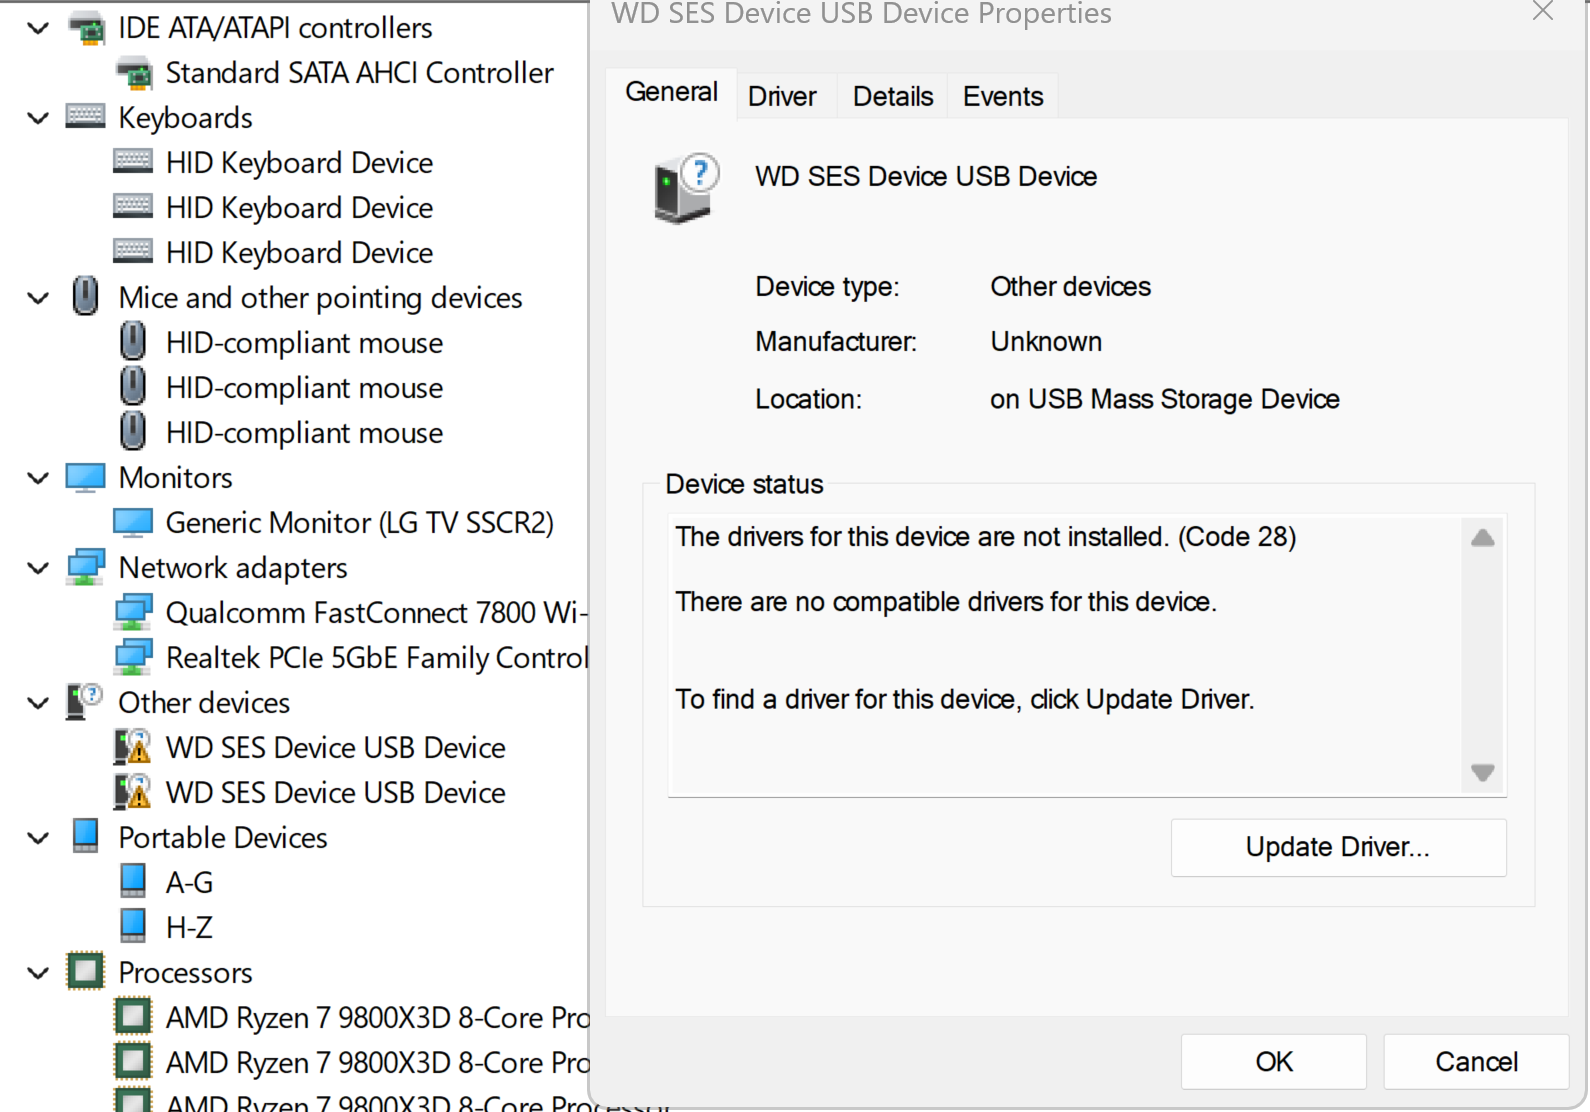The image size is (1590, 1112).
Task: Collapse the Keyboards tree node
Action: [x=38, y=118]
